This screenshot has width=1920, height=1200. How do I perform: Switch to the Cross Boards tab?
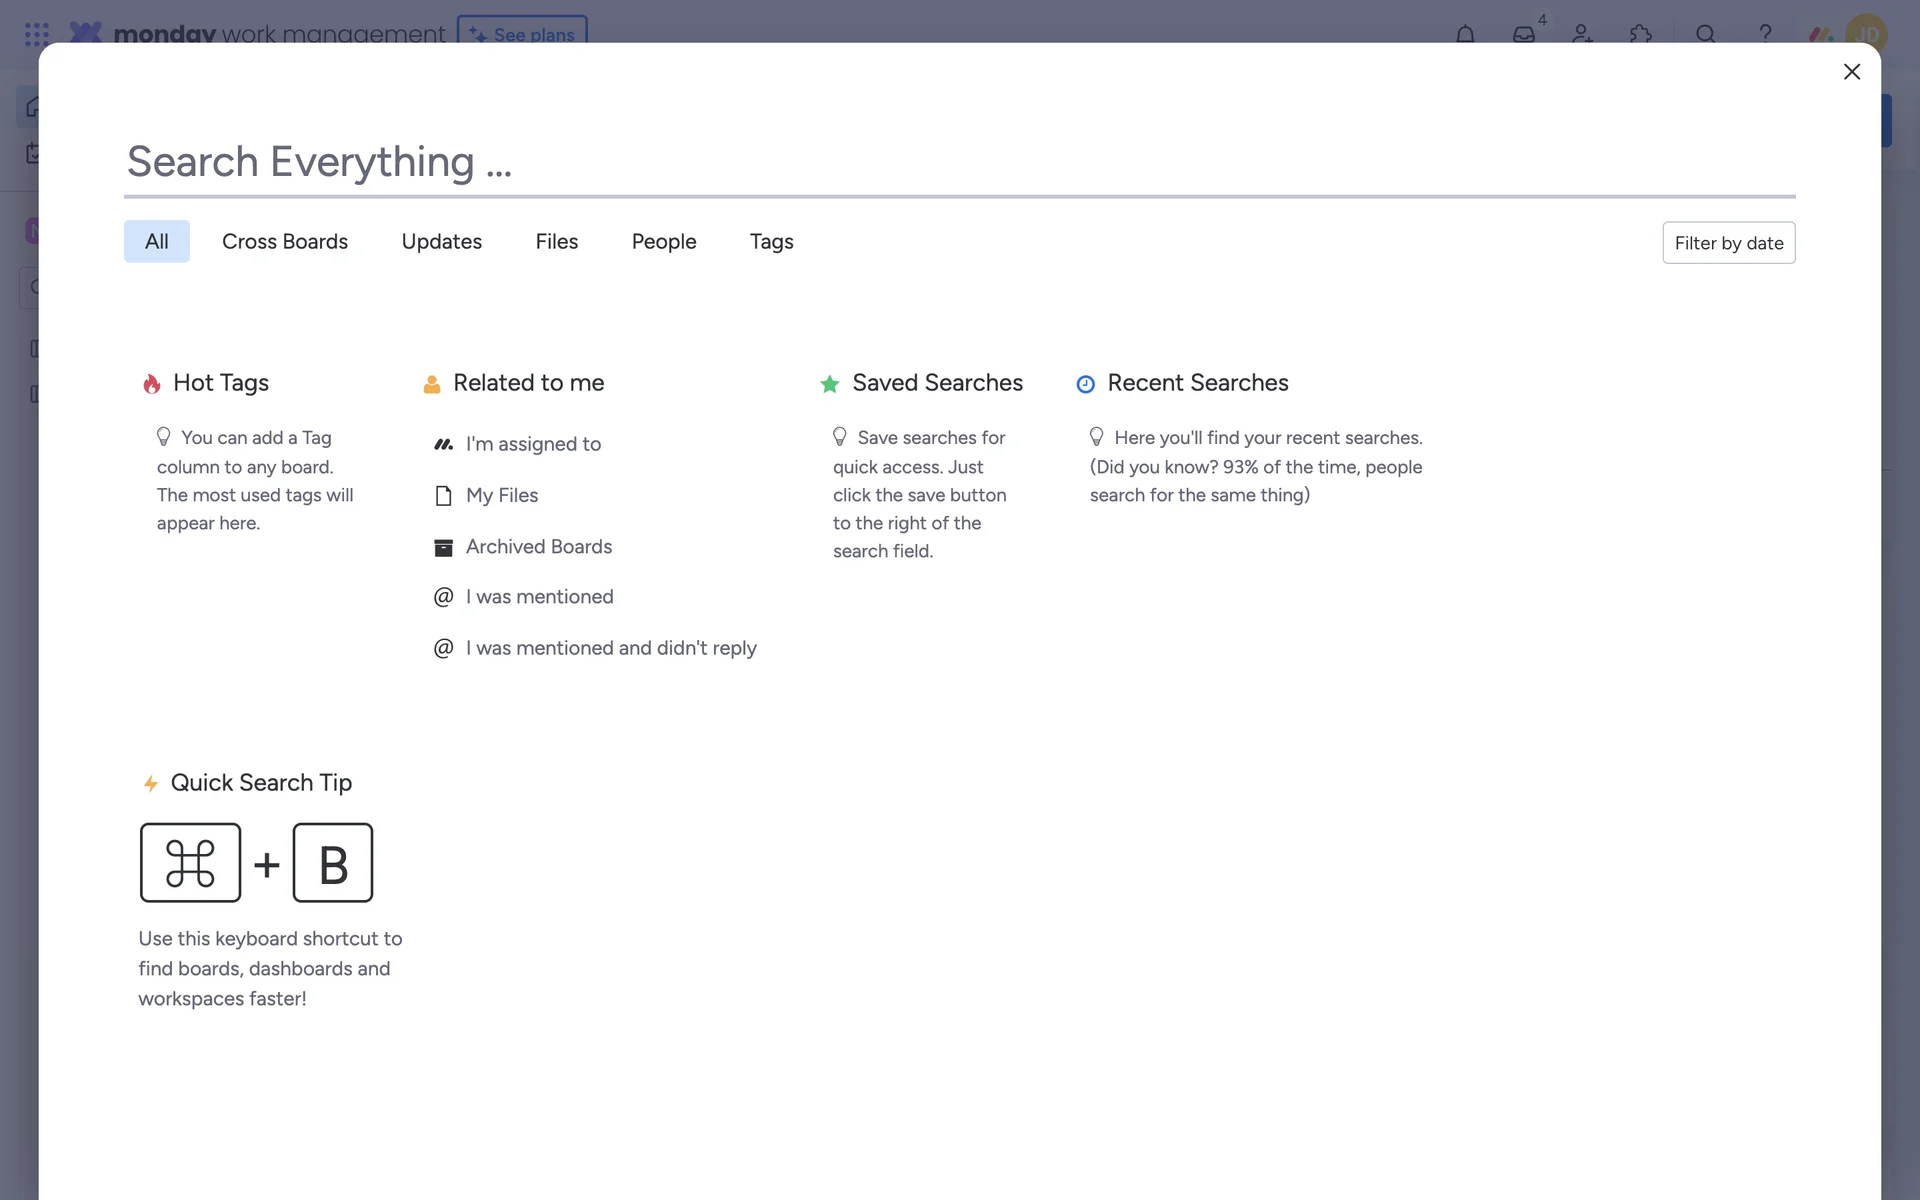coord(285,242)
